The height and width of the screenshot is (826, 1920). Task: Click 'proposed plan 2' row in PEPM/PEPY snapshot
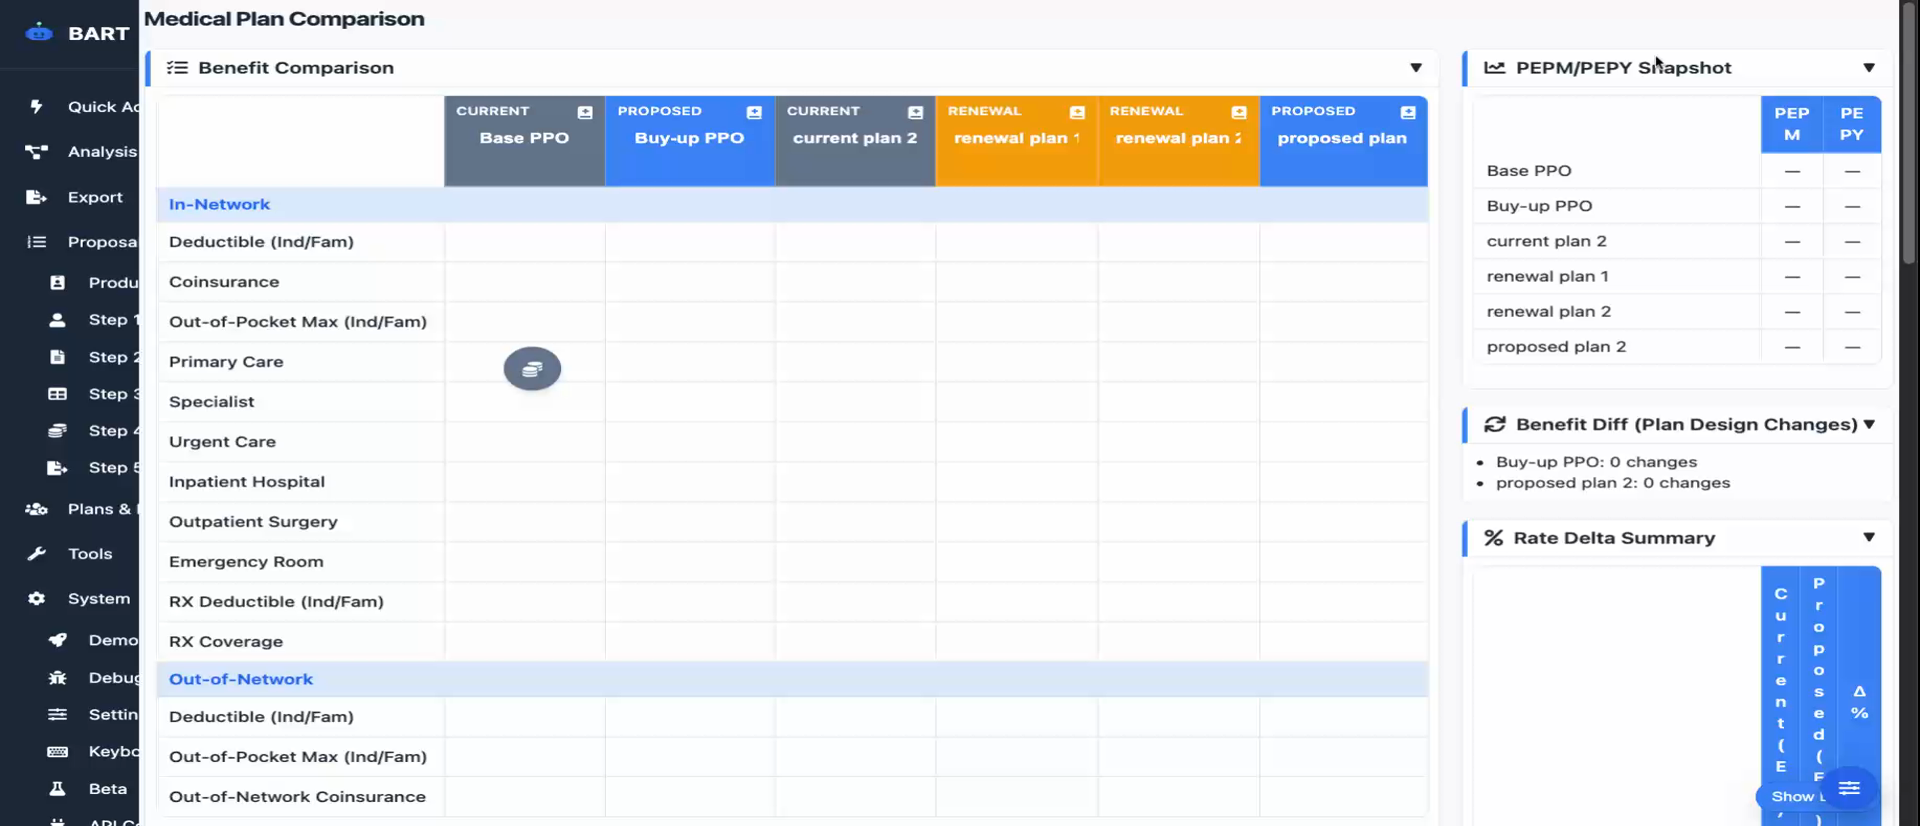coord(1676,346)
